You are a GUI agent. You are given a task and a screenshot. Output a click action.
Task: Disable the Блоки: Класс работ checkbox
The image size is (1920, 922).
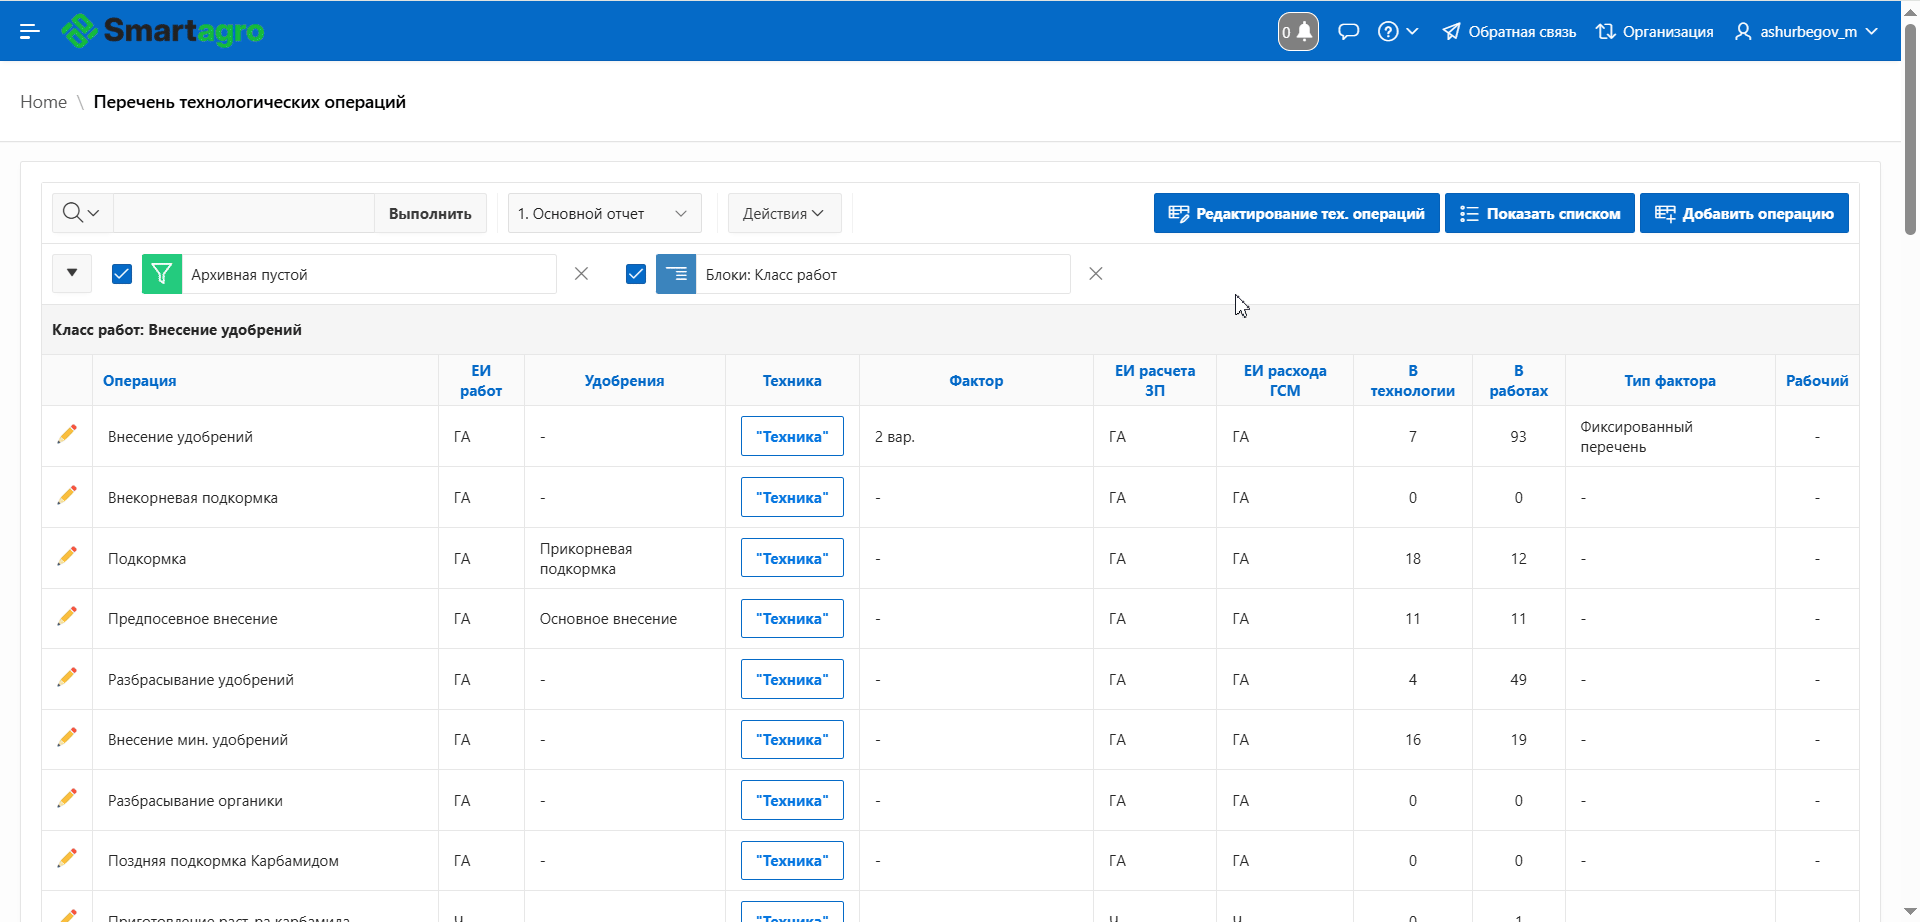636,274
